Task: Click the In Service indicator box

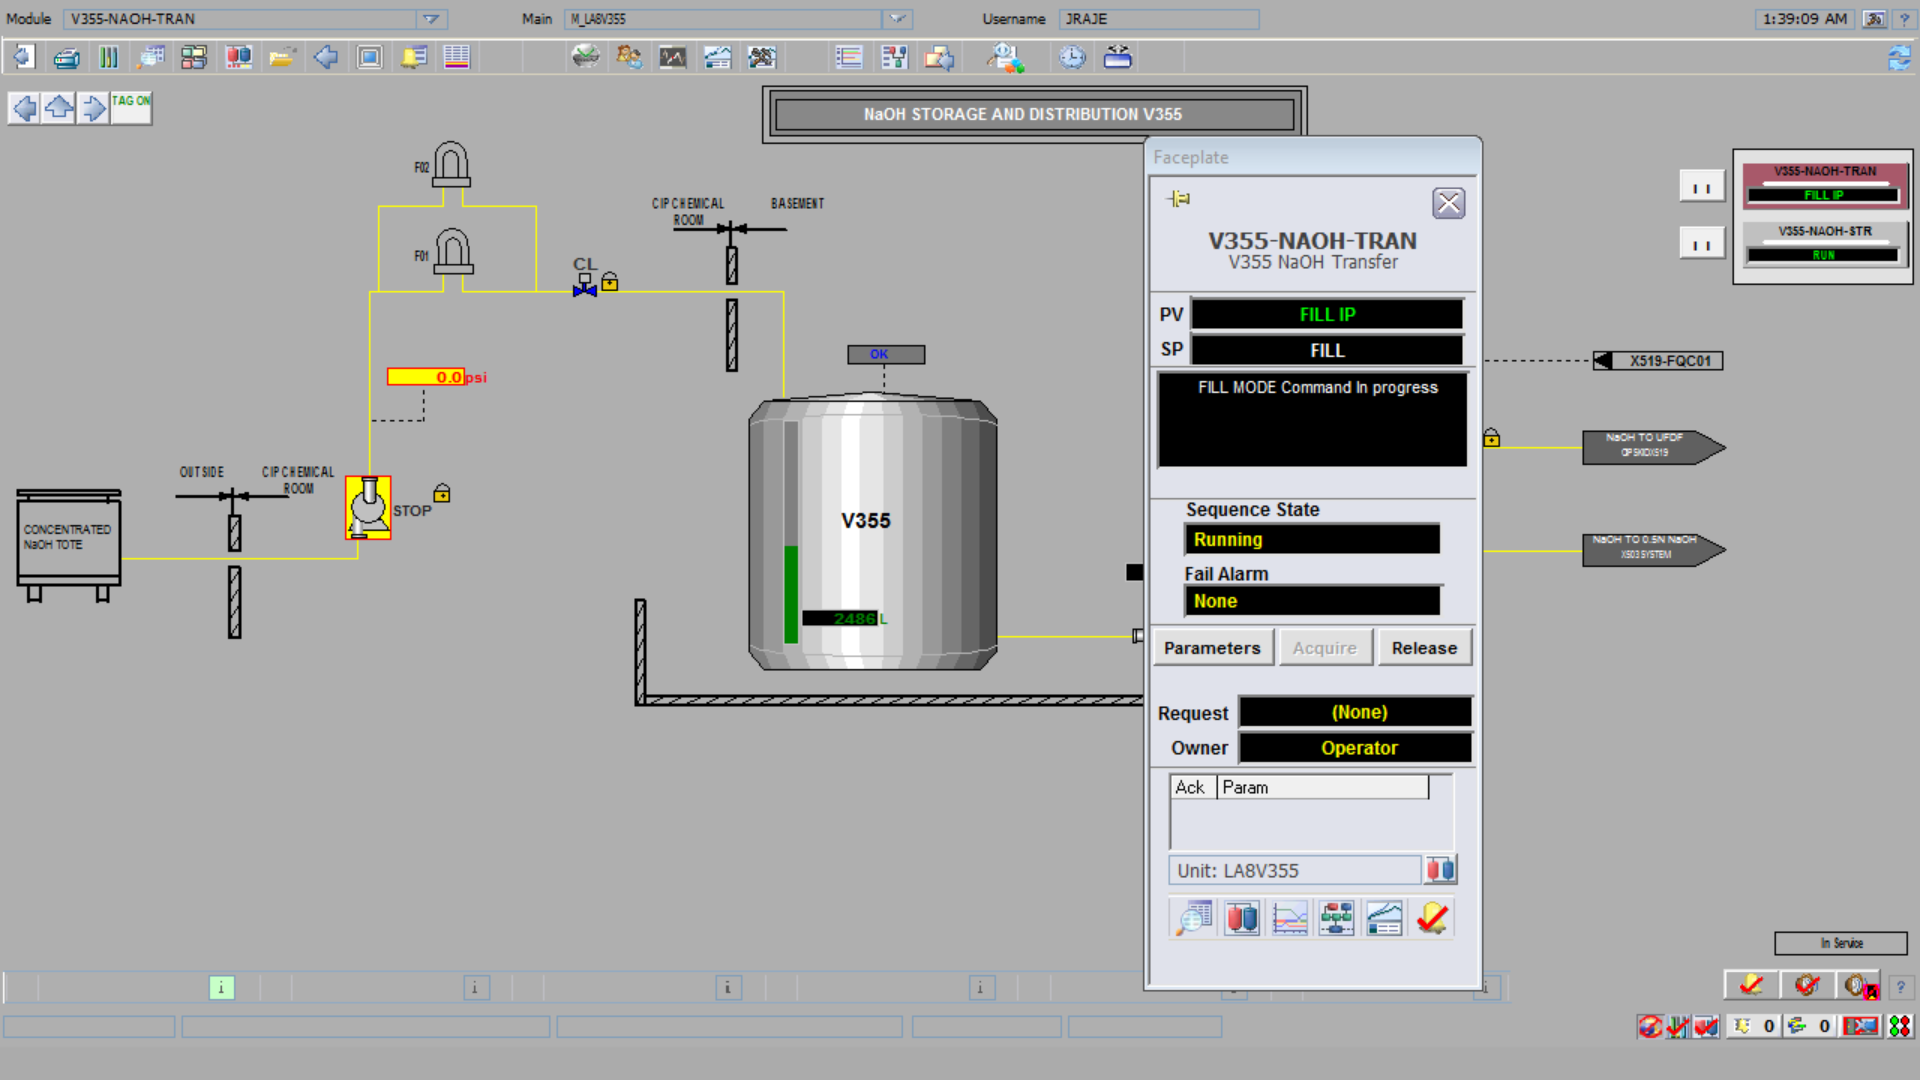Action: pos(1841,943)
